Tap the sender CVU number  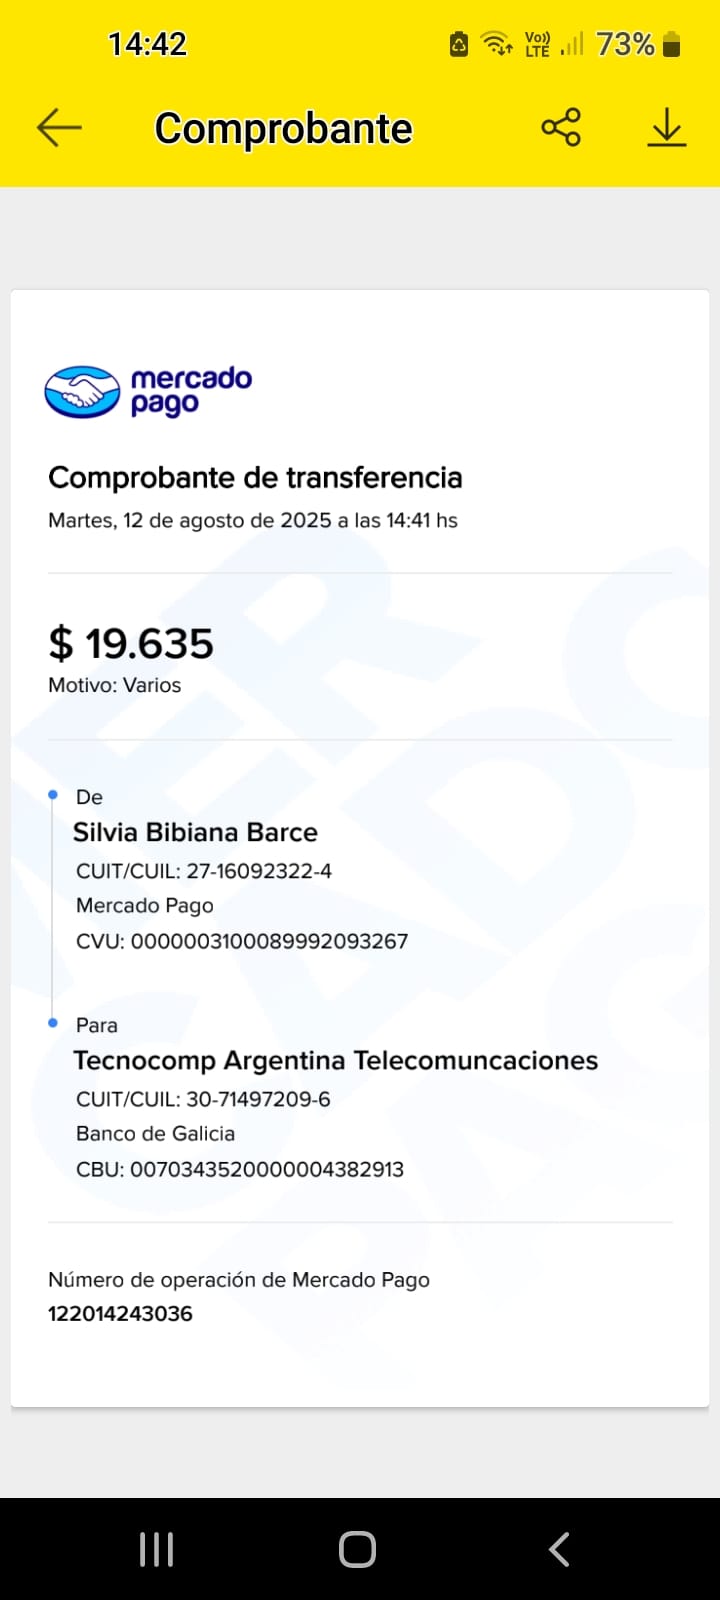point(269,941)
